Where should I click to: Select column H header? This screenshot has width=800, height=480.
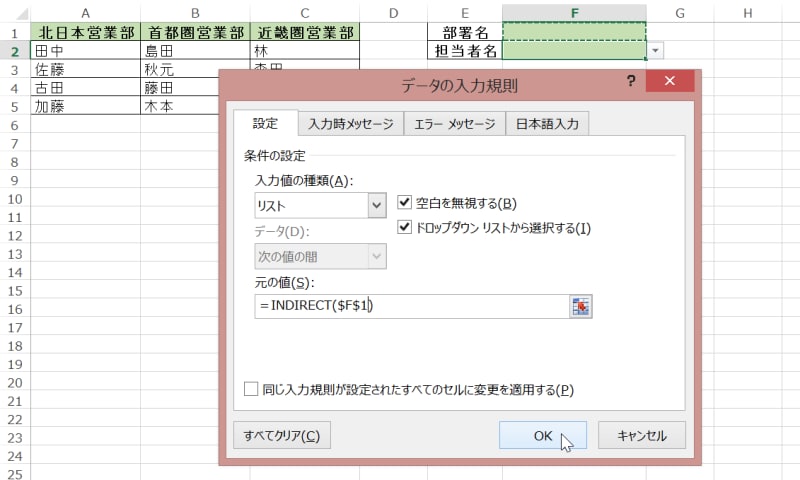click(747, 13)
